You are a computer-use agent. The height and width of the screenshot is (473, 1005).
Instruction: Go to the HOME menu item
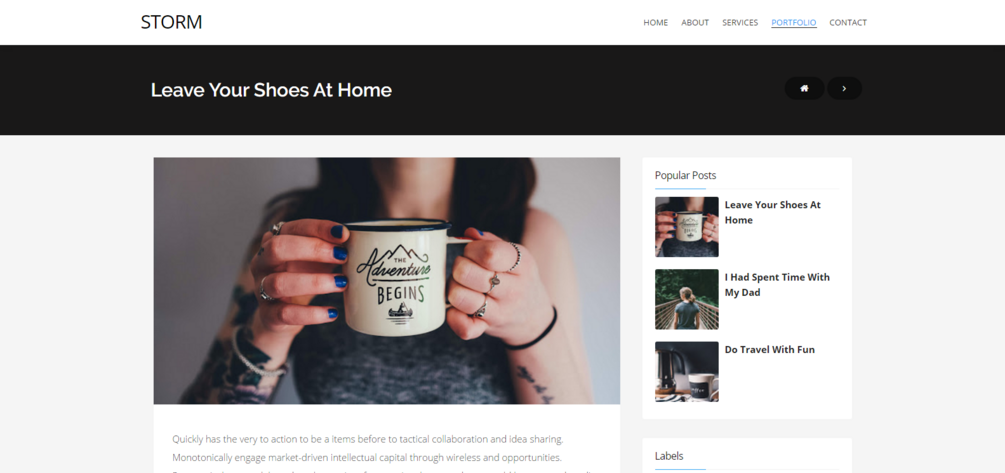point(655,22)
